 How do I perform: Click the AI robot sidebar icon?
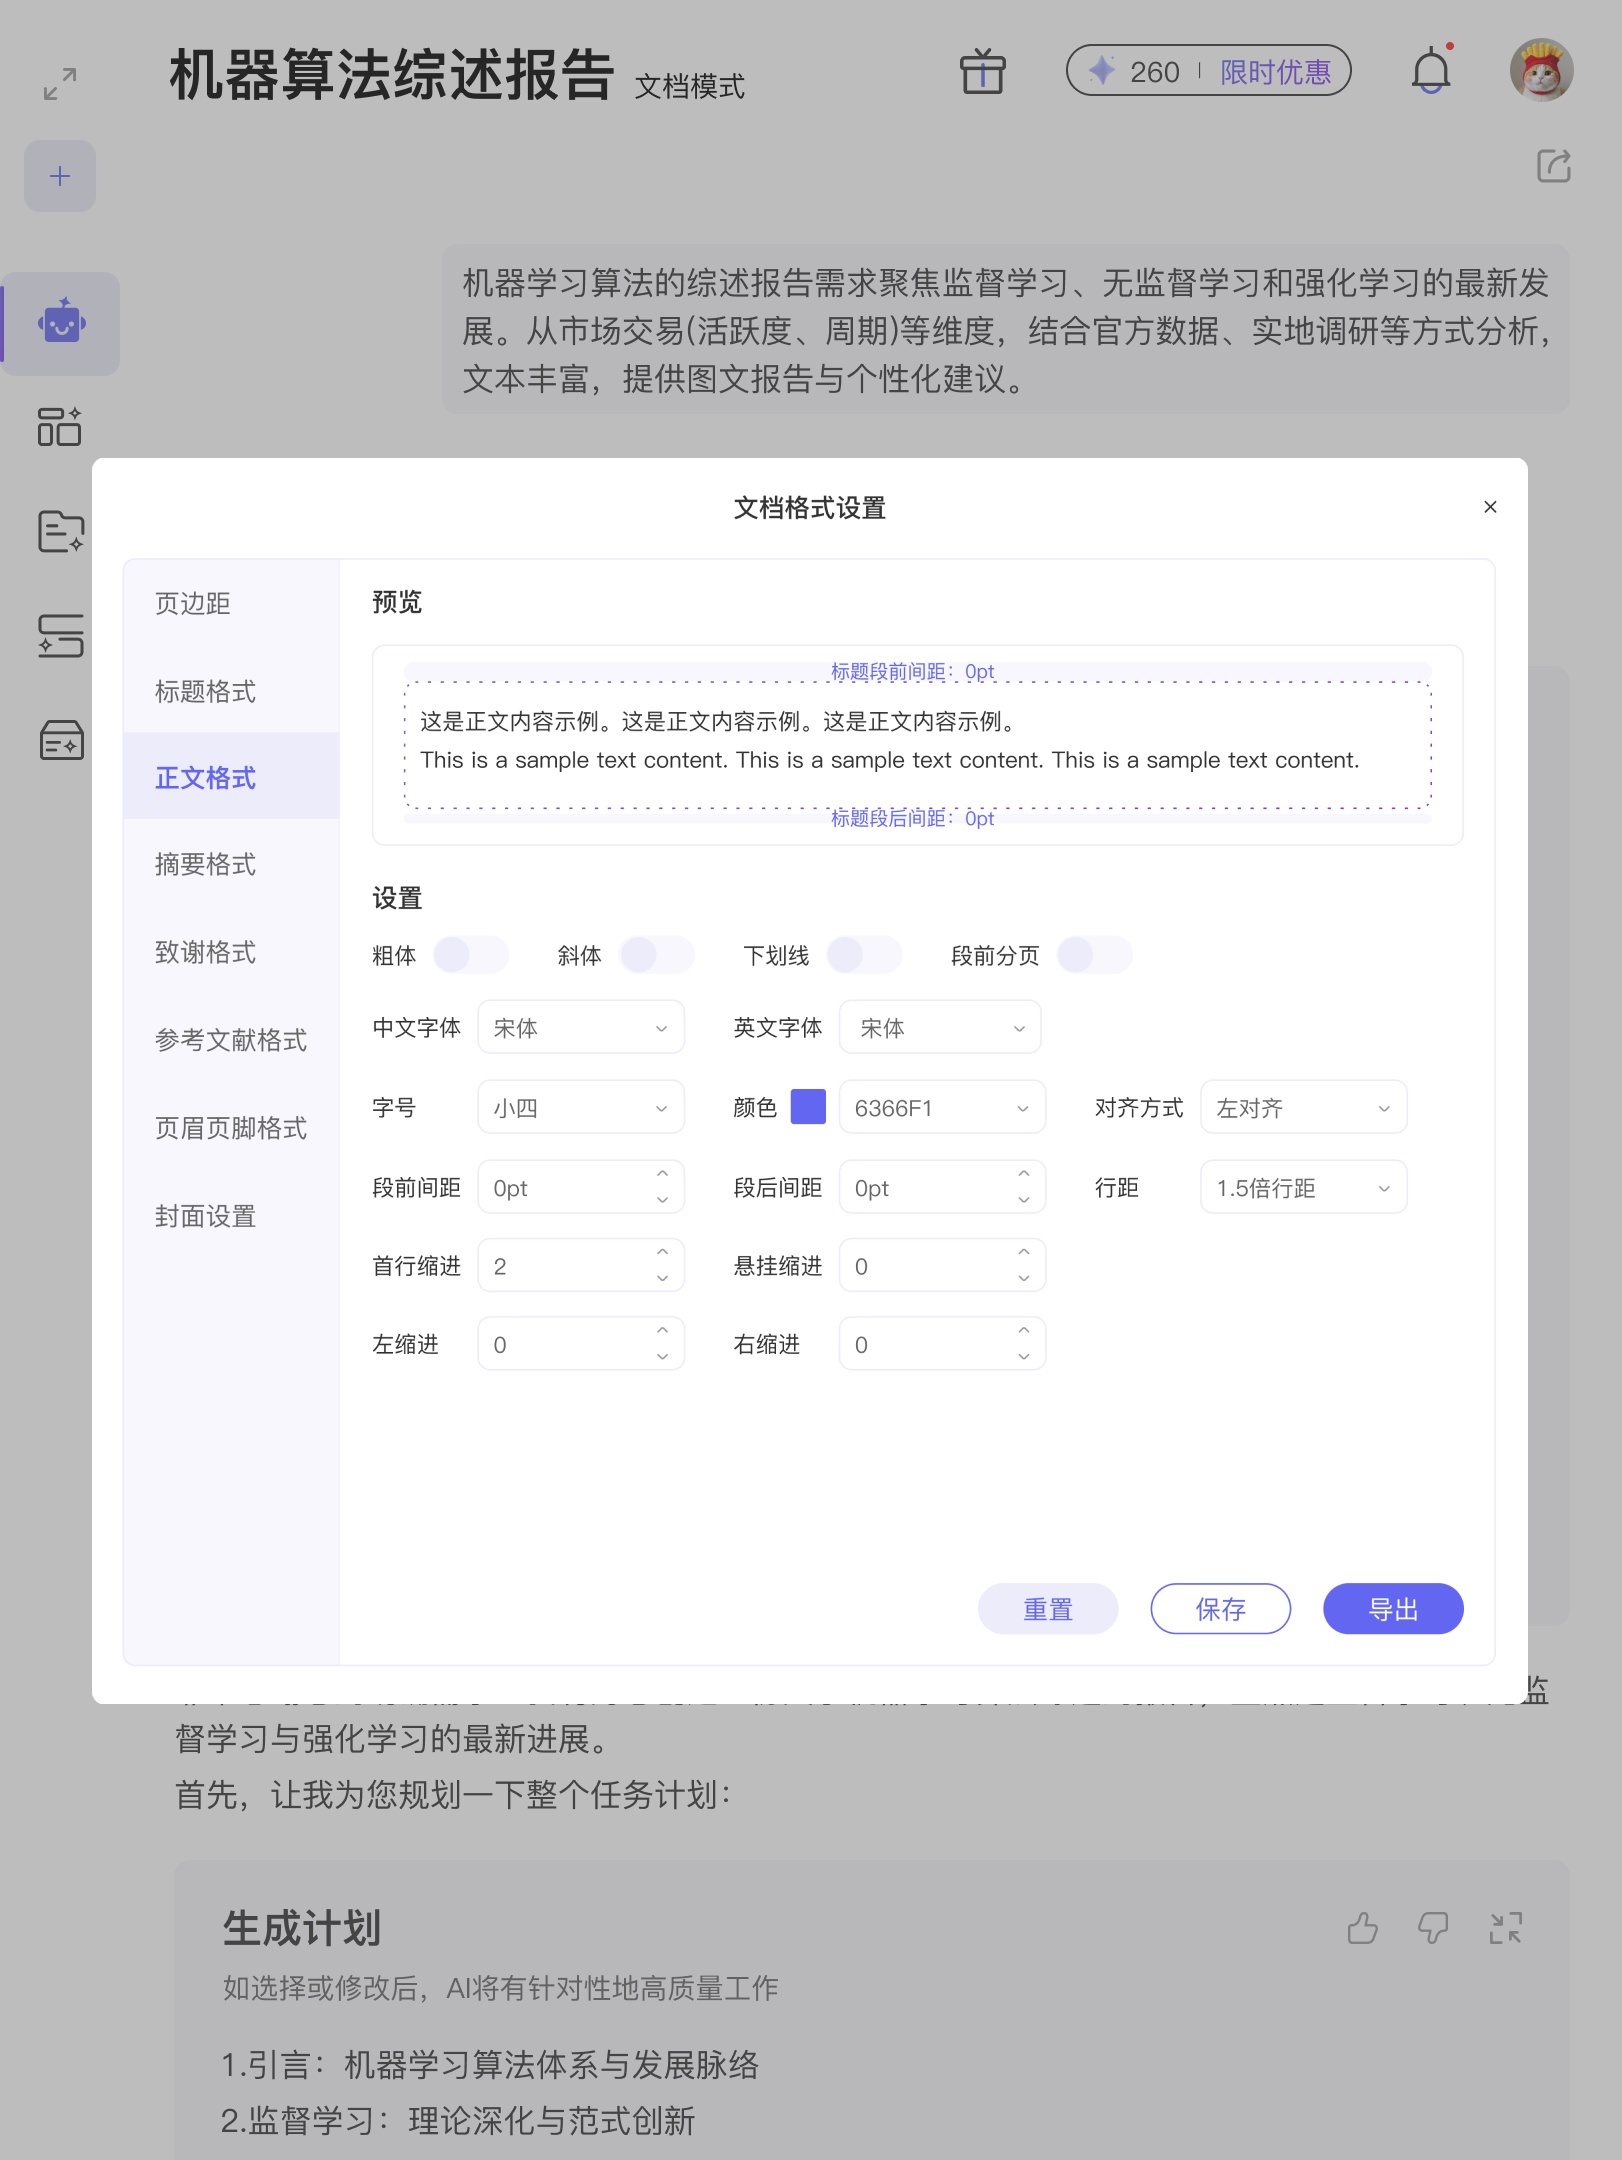[x=61, y=324]
